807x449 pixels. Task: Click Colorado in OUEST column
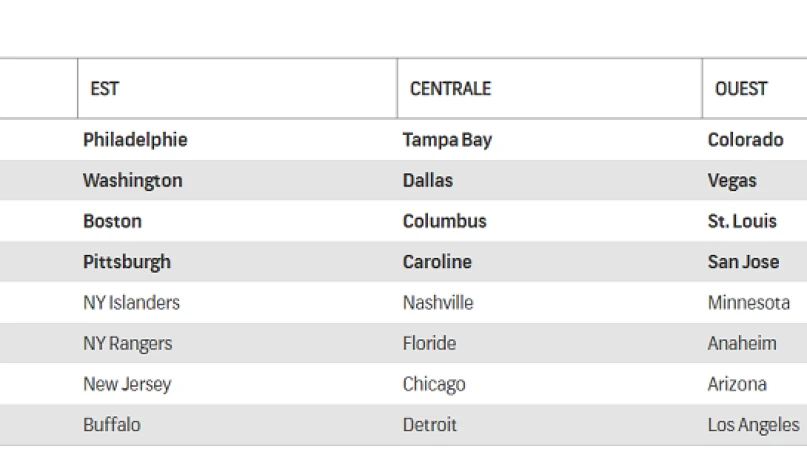[745, 140]
